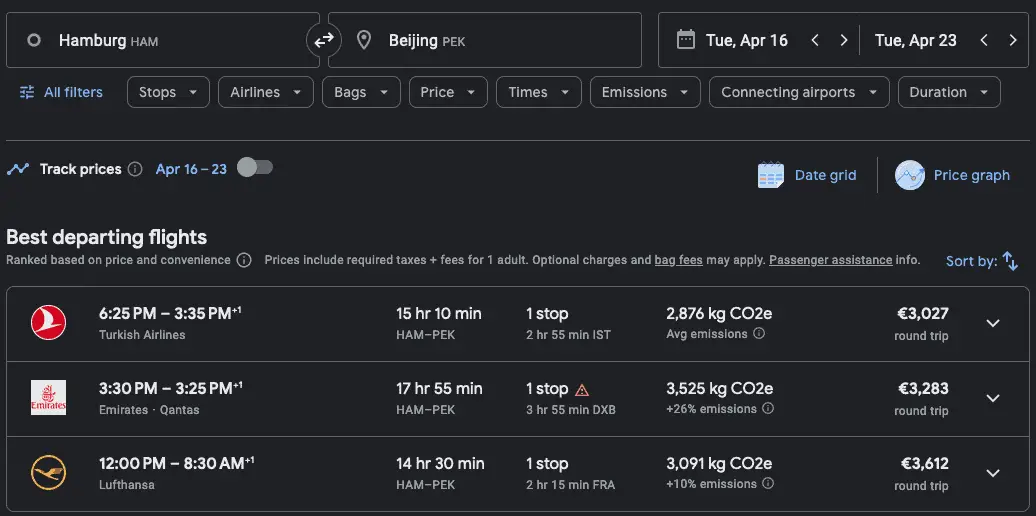Click the ranking info icon near 'price and convenience'
The width and height of the screenshot is (1036, 516).
coord(243,260)
